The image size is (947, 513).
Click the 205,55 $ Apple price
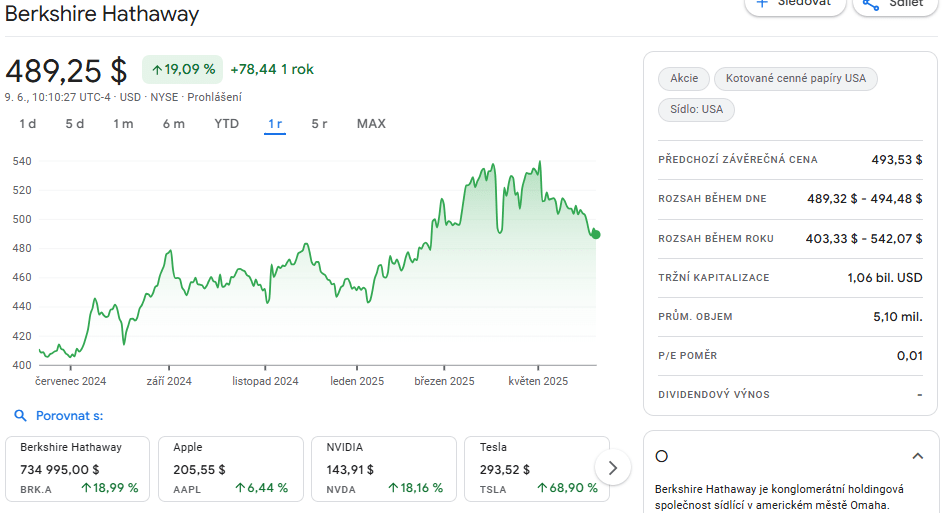[199, 469]
